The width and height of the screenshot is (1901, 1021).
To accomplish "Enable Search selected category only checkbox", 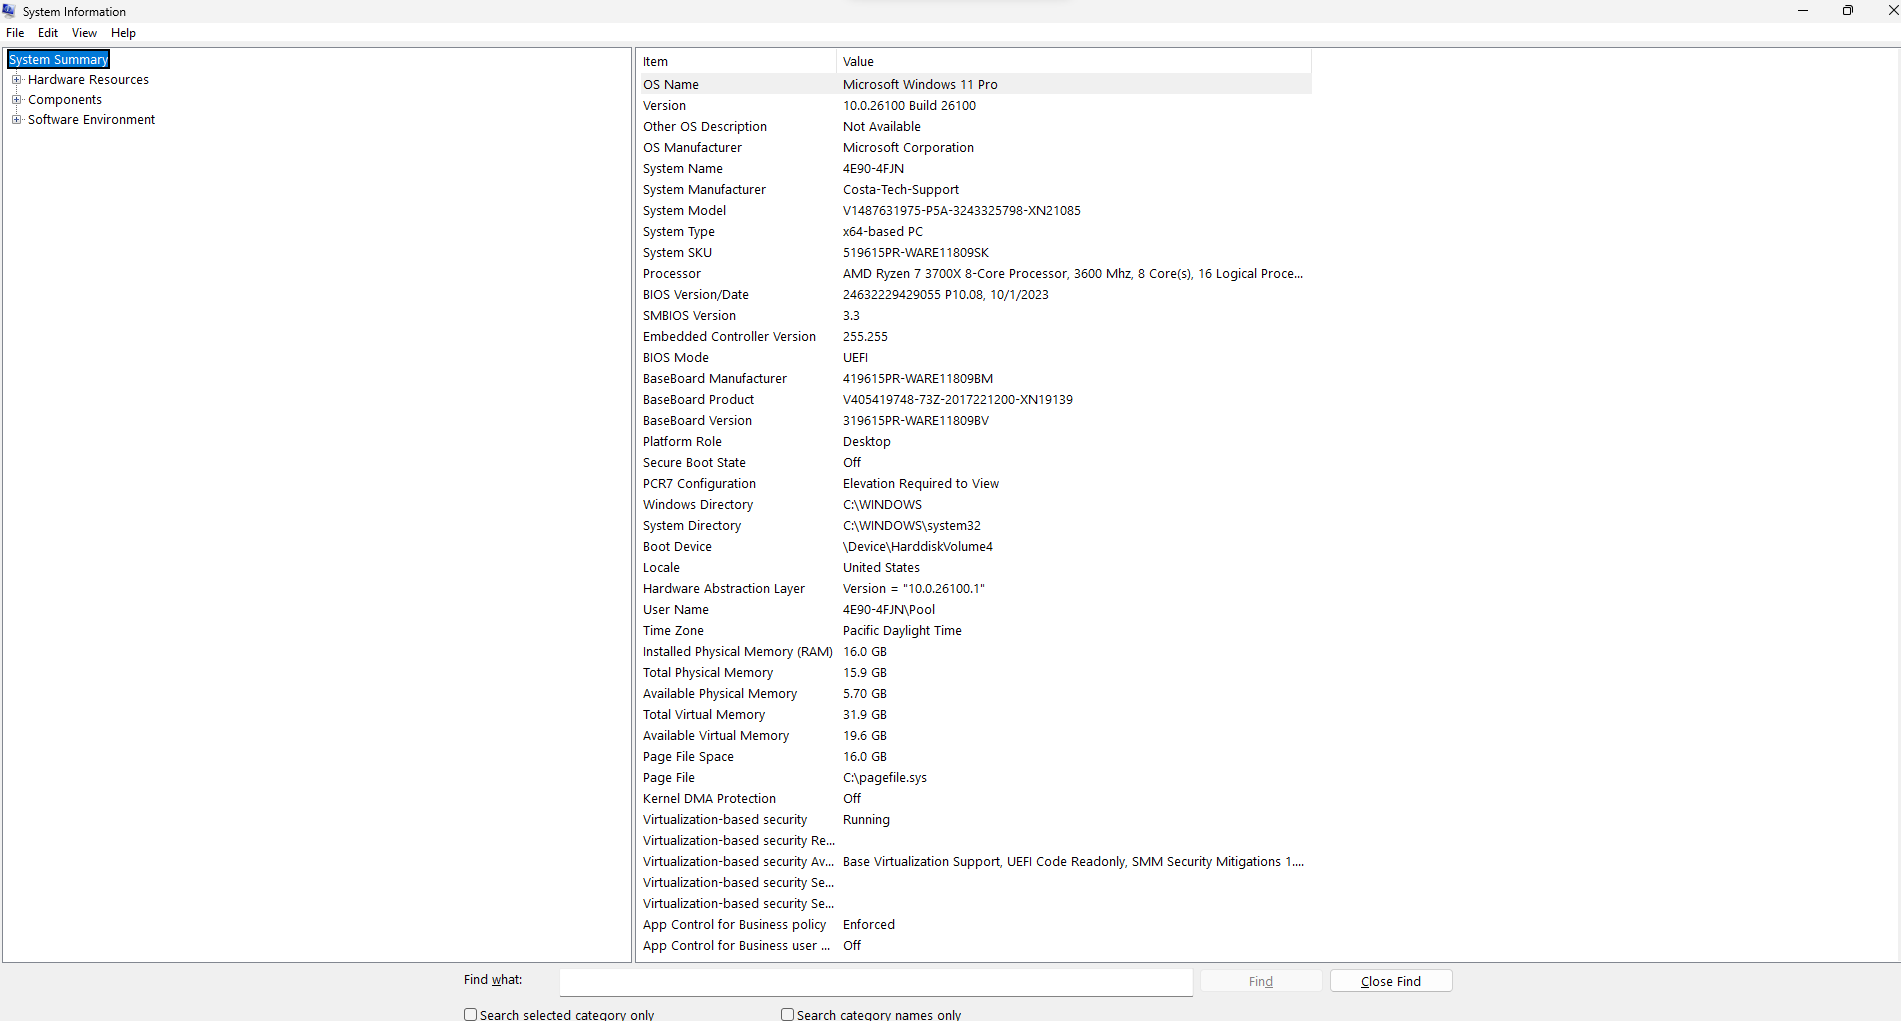I will click(470, 1014).
